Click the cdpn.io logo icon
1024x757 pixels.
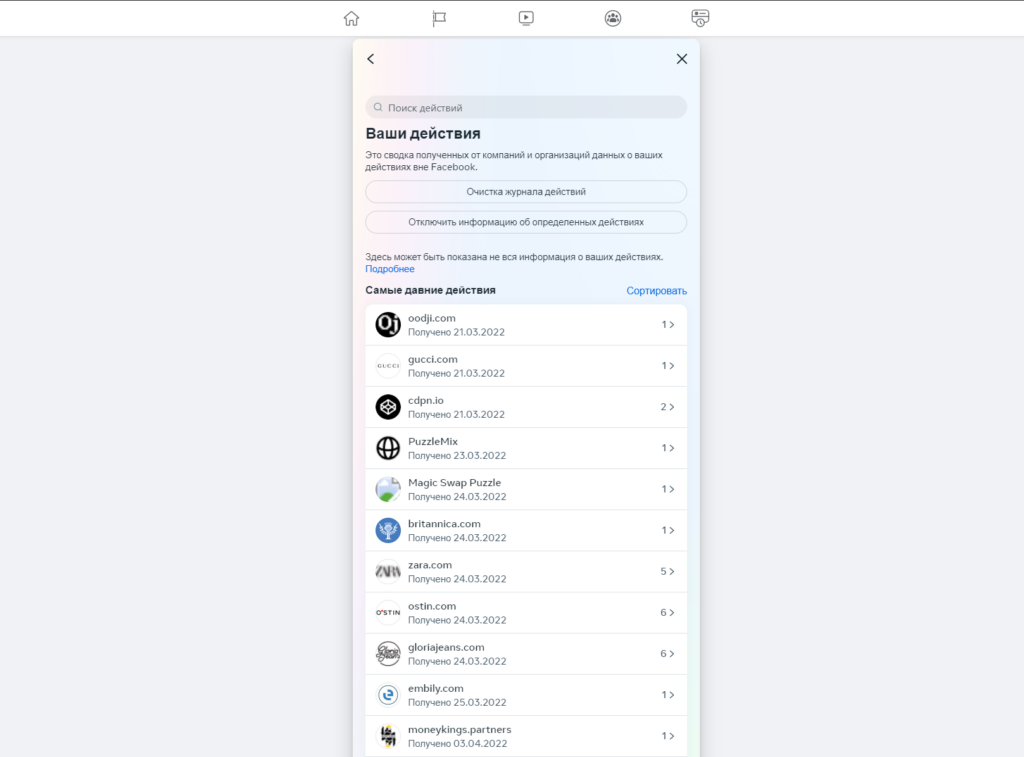pyautogui.click(x=388, y=407)
